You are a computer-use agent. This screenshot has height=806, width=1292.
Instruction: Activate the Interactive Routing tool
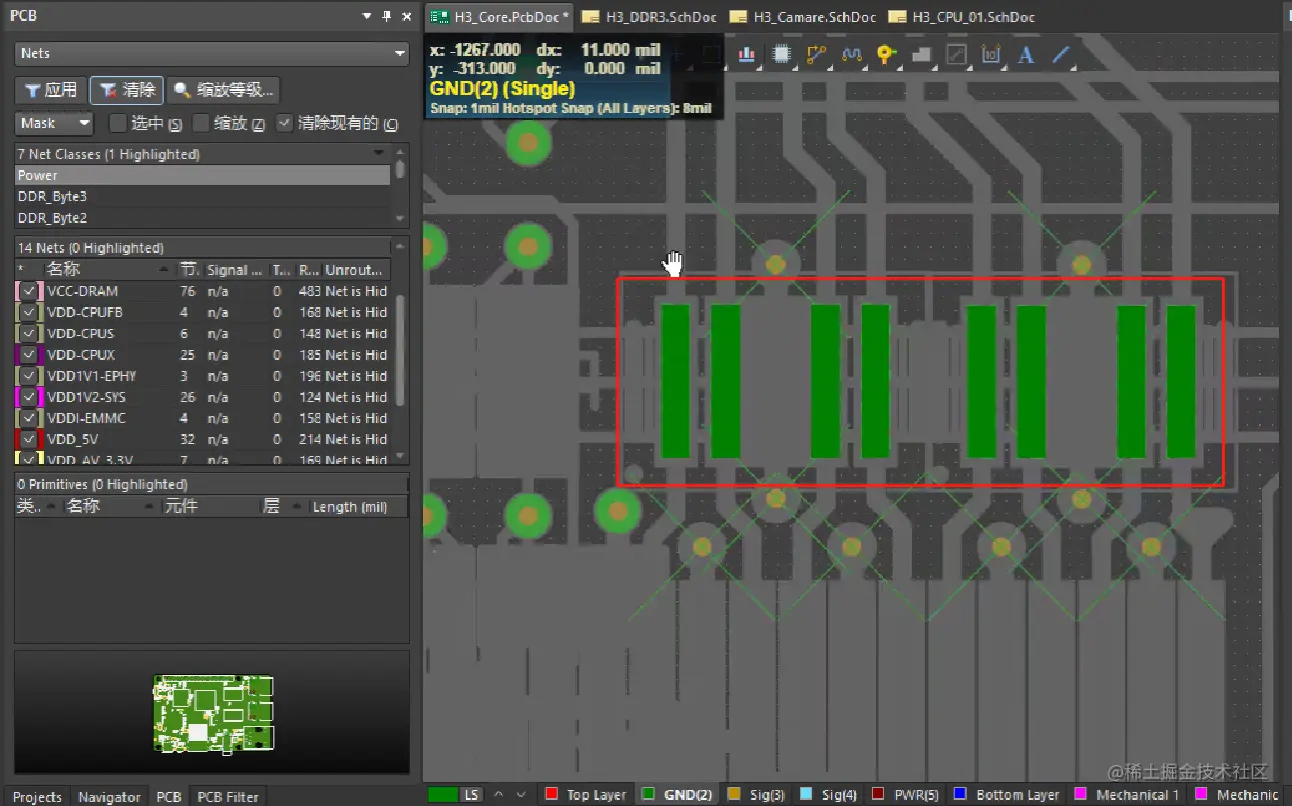(817, 55)
